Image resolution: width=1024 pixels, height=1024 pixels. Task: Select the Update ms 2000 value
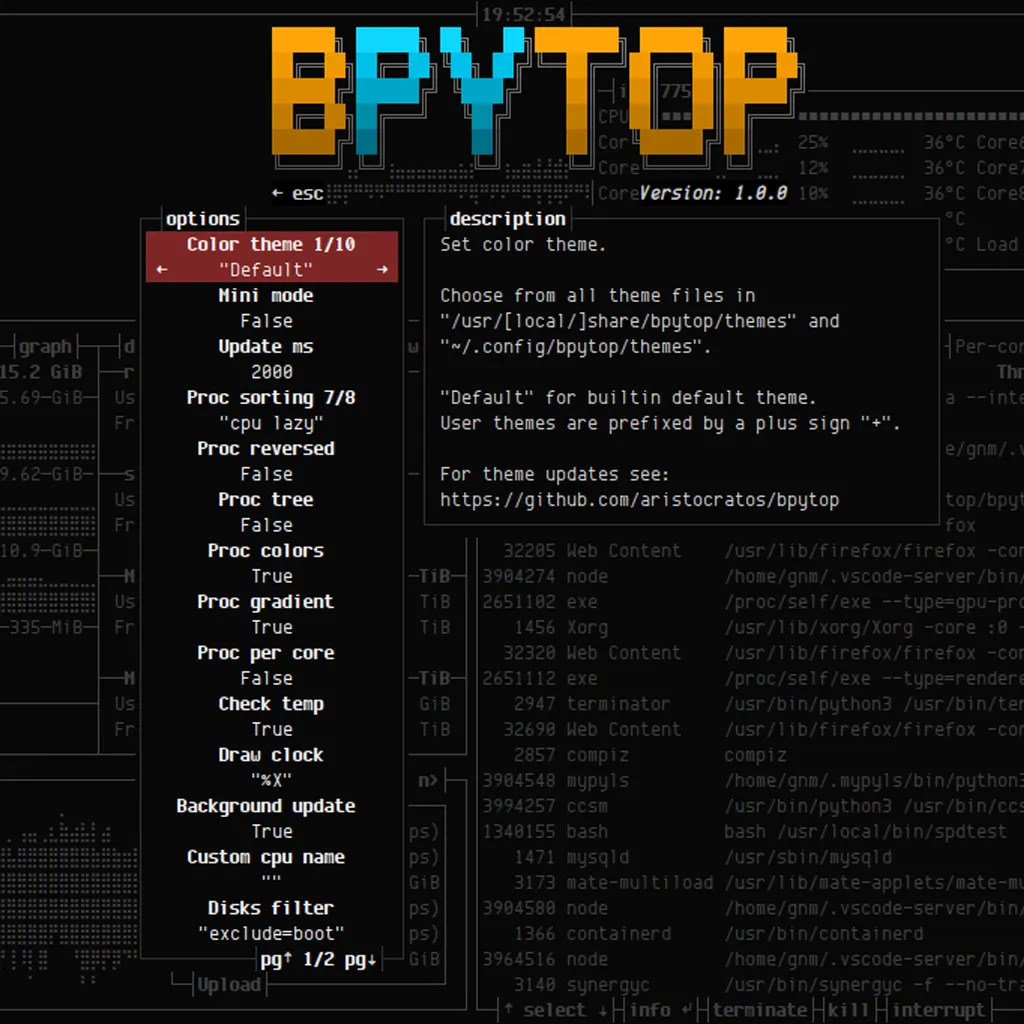pos(271,372)
